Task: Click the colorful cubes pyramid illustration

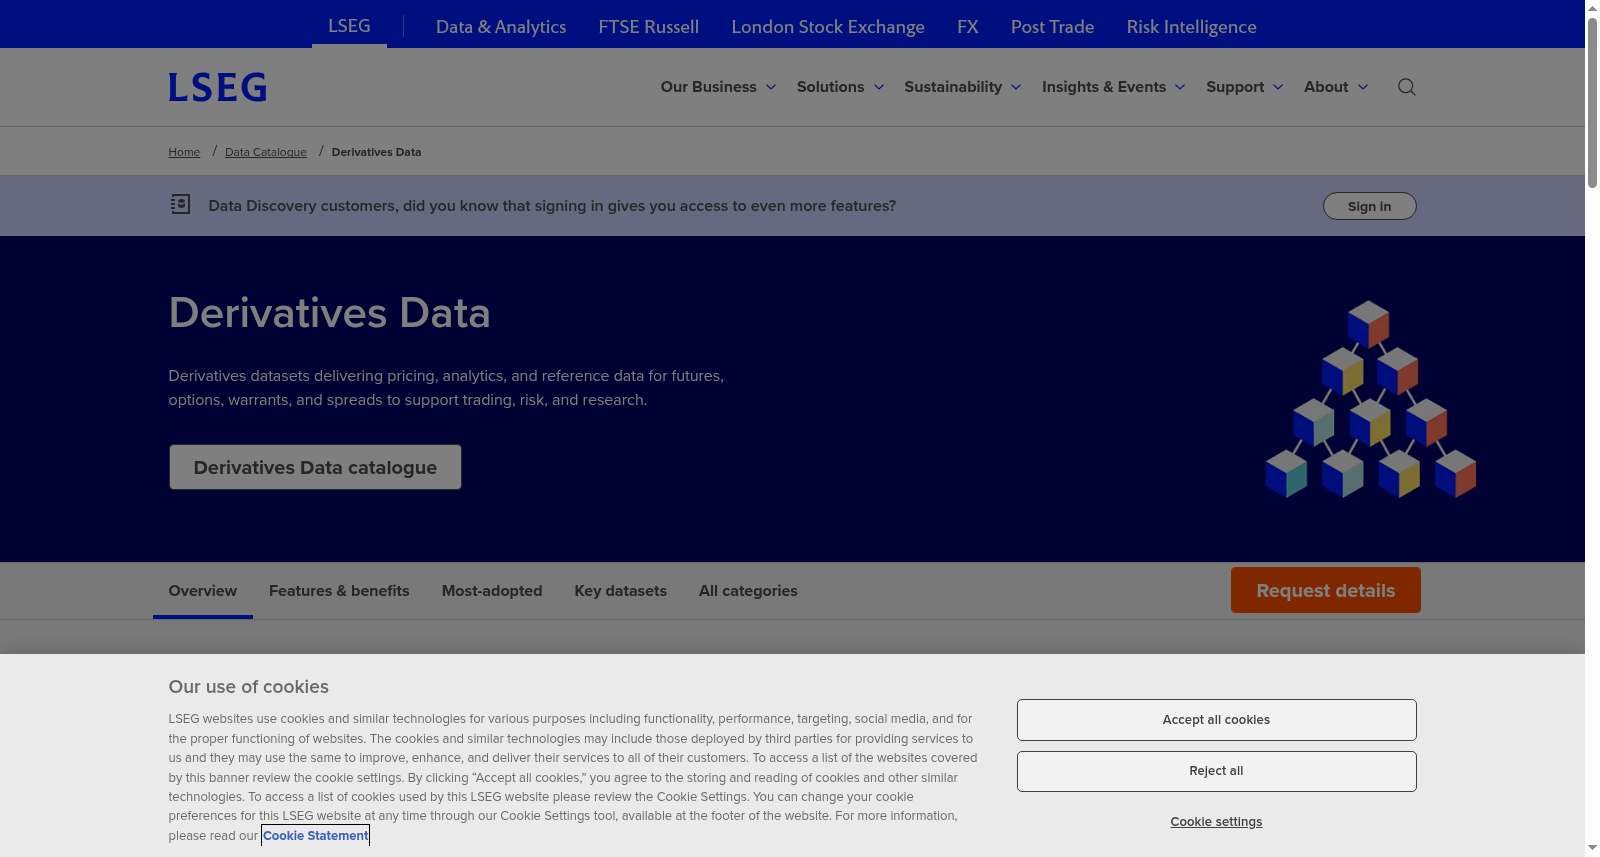Action: 1370,399
